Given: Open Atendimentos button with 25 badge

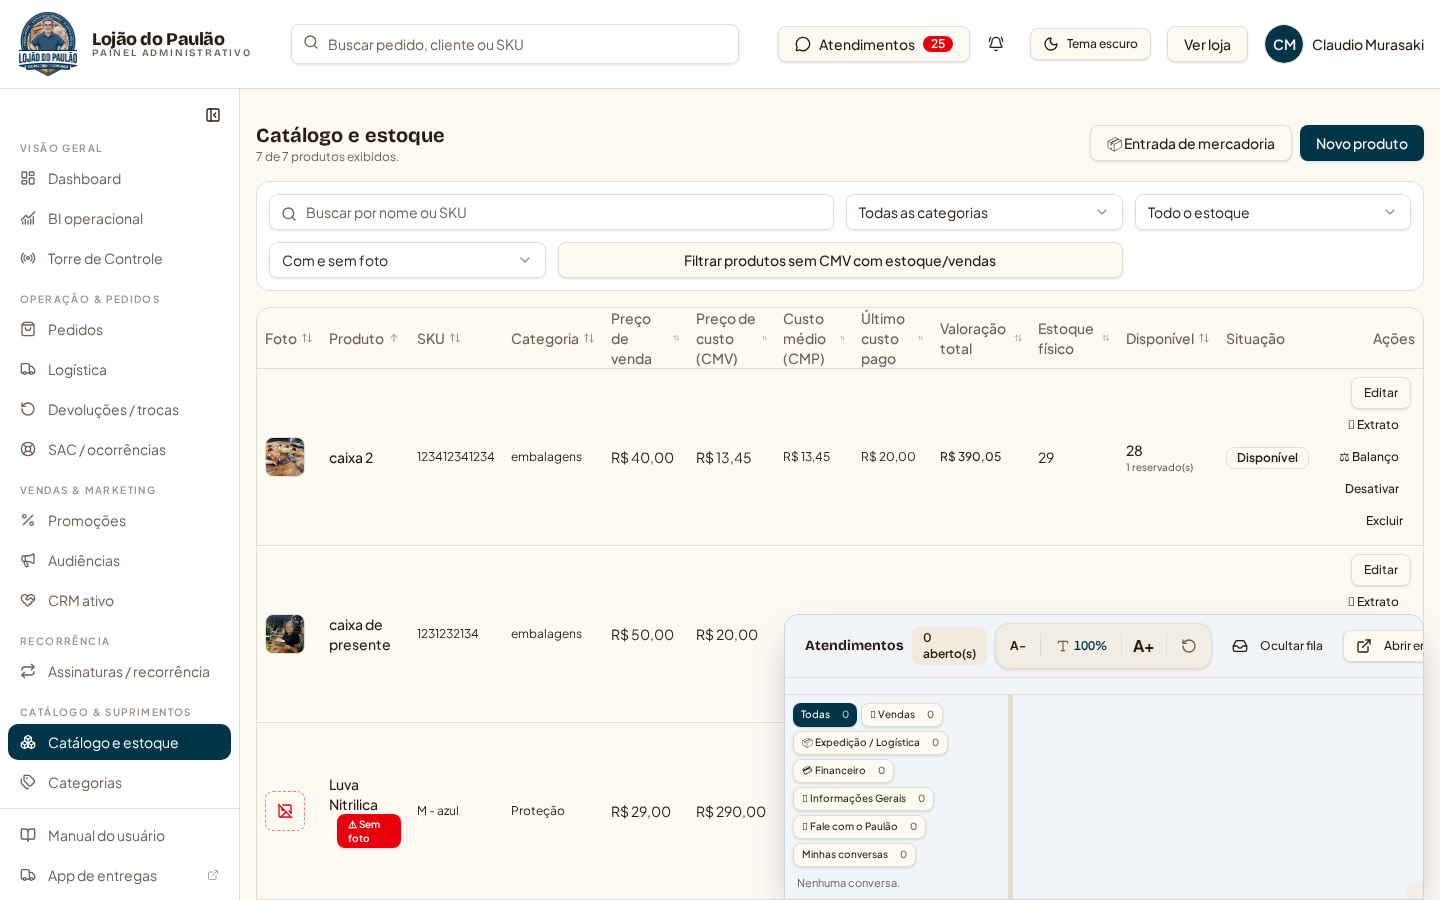Looking at the screenshot, I should pos(873,44).
